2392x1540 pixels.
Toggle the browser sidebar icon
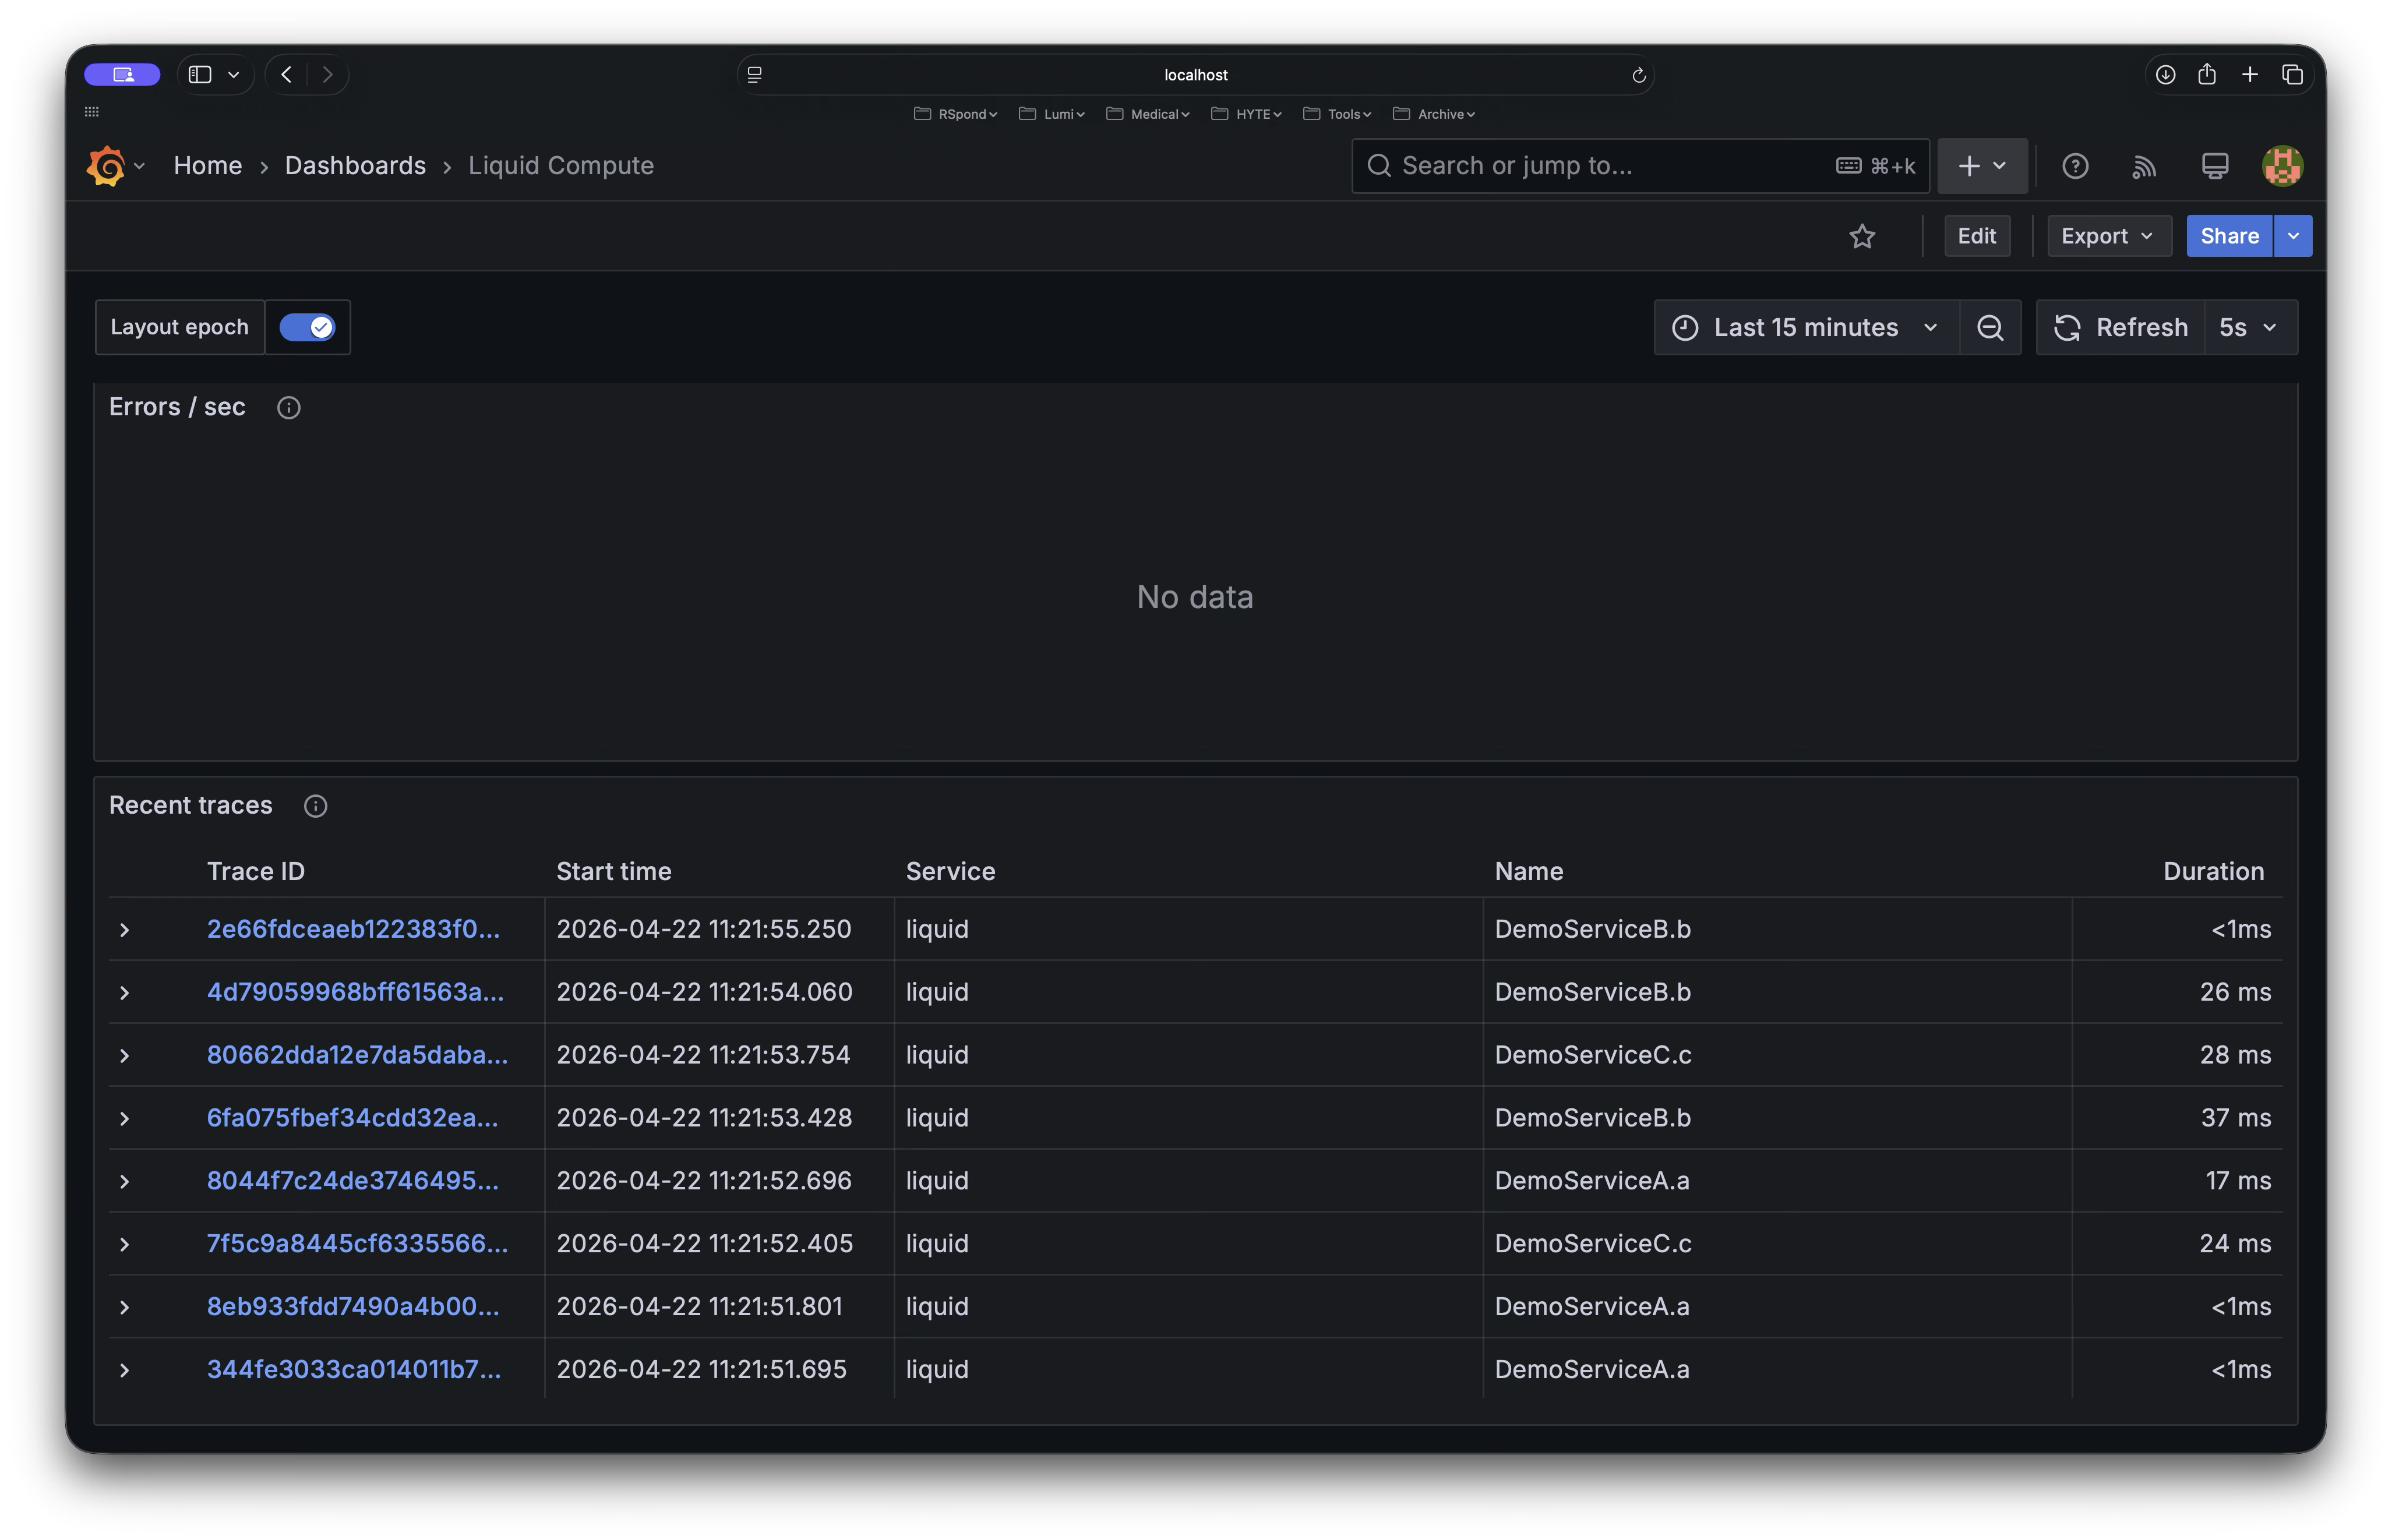tap(200, 75)
